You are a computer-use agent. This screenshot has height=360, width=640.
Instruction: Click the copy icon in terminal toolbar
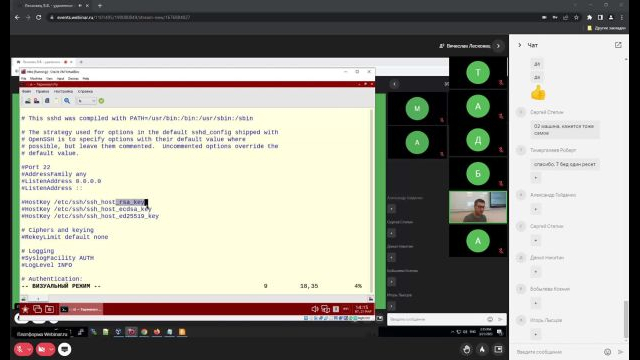47,101
